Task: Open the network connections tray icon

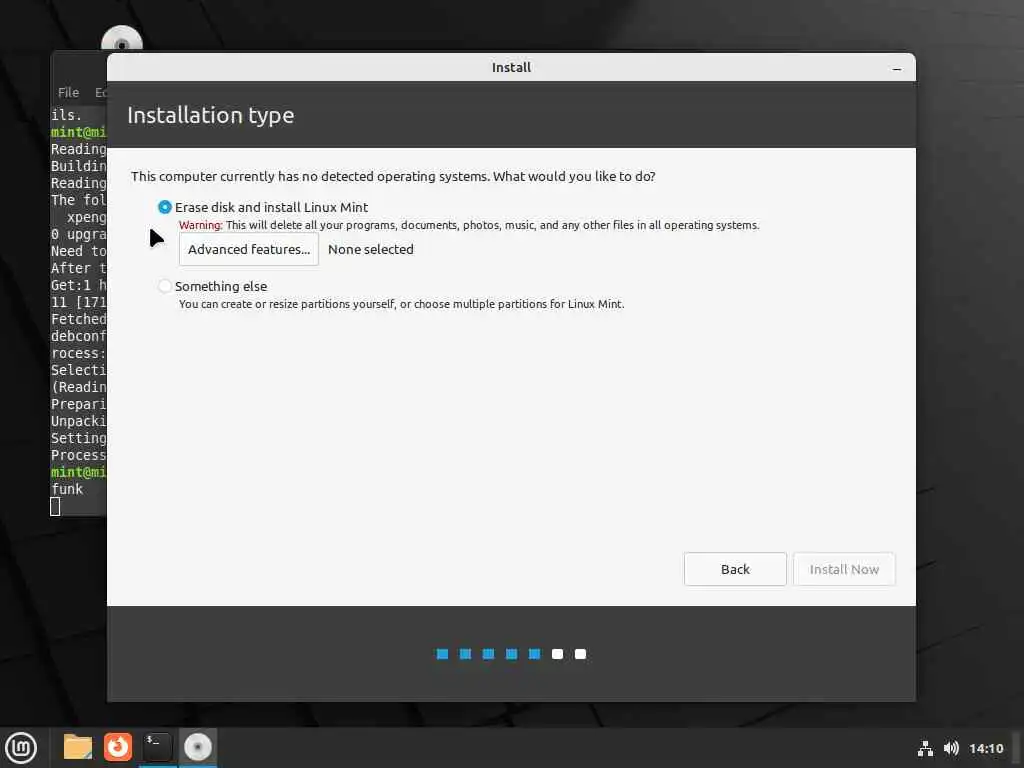Action: coord(925,748)
